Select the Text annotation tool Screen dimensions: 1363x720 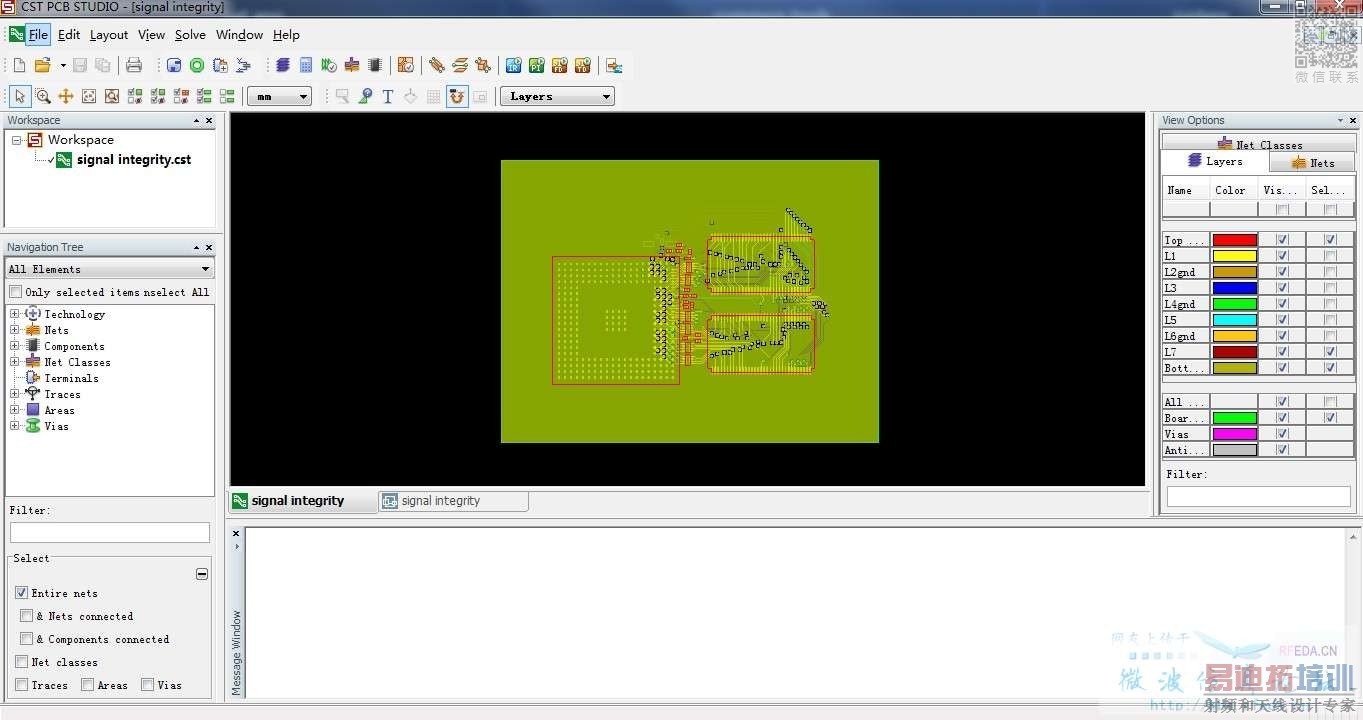388,96
